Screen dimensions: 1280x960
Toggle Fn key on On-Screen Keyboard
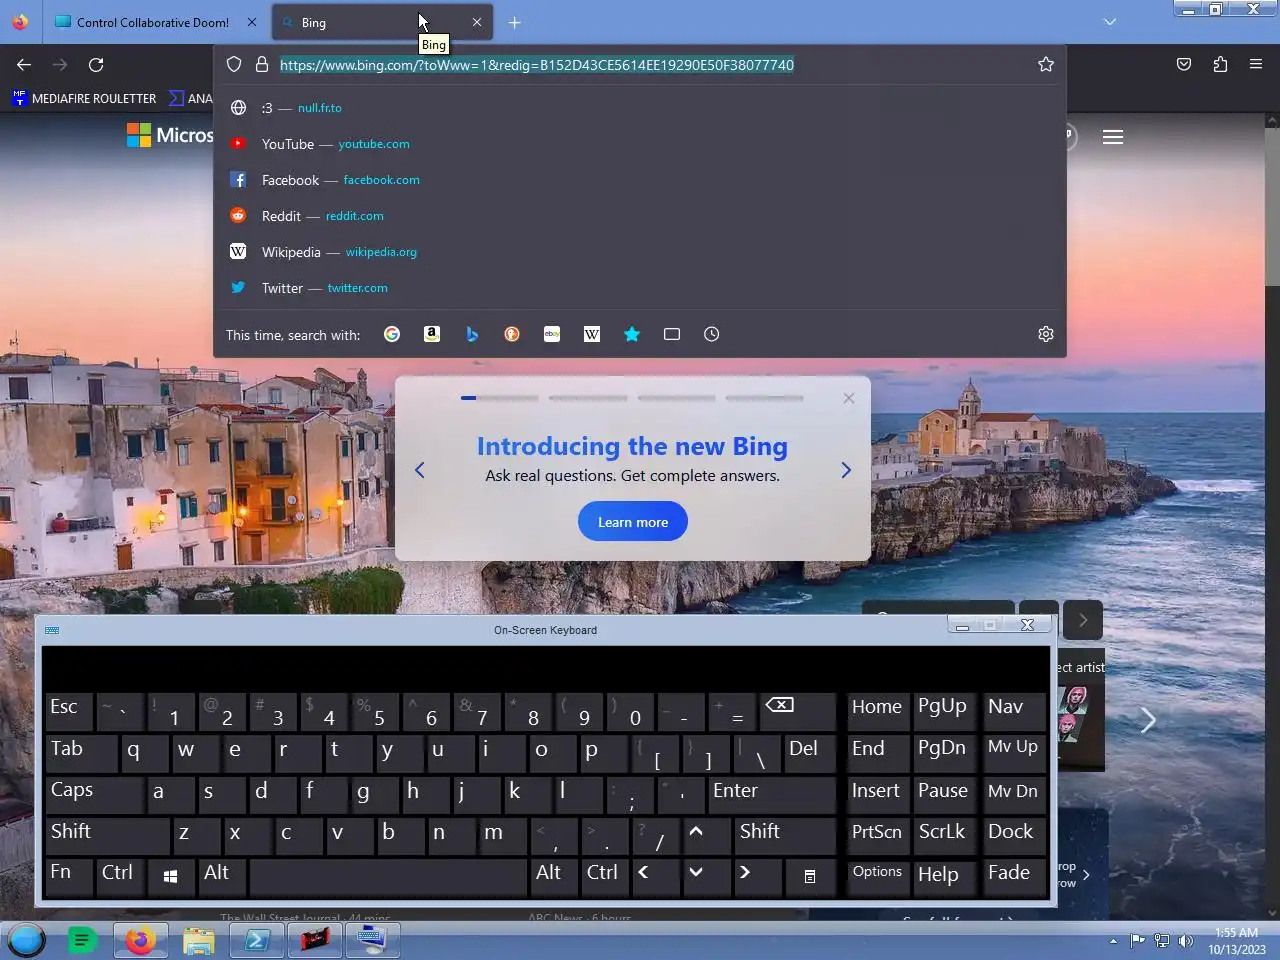tap(69, 876)
